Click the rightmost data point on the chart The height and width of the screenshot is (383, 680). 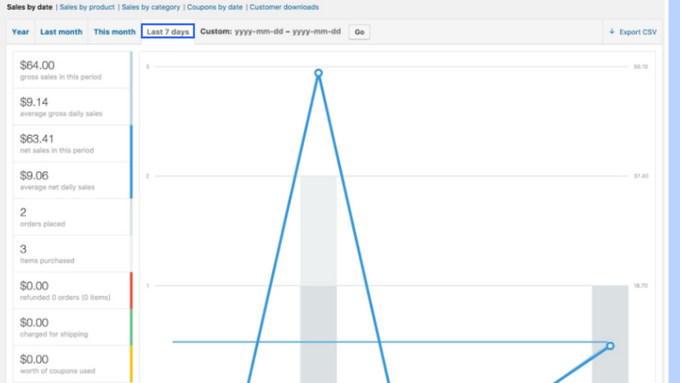click(x=610, y=346)
